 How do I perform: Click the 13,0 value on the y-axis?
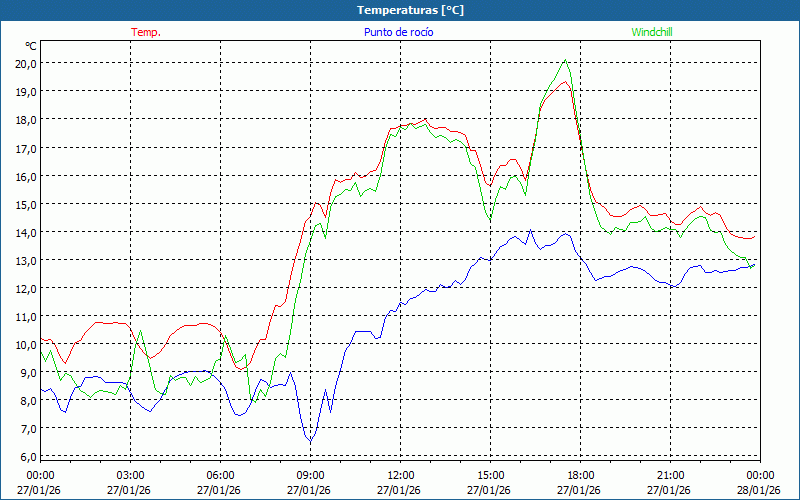click(x=26, y=260)
